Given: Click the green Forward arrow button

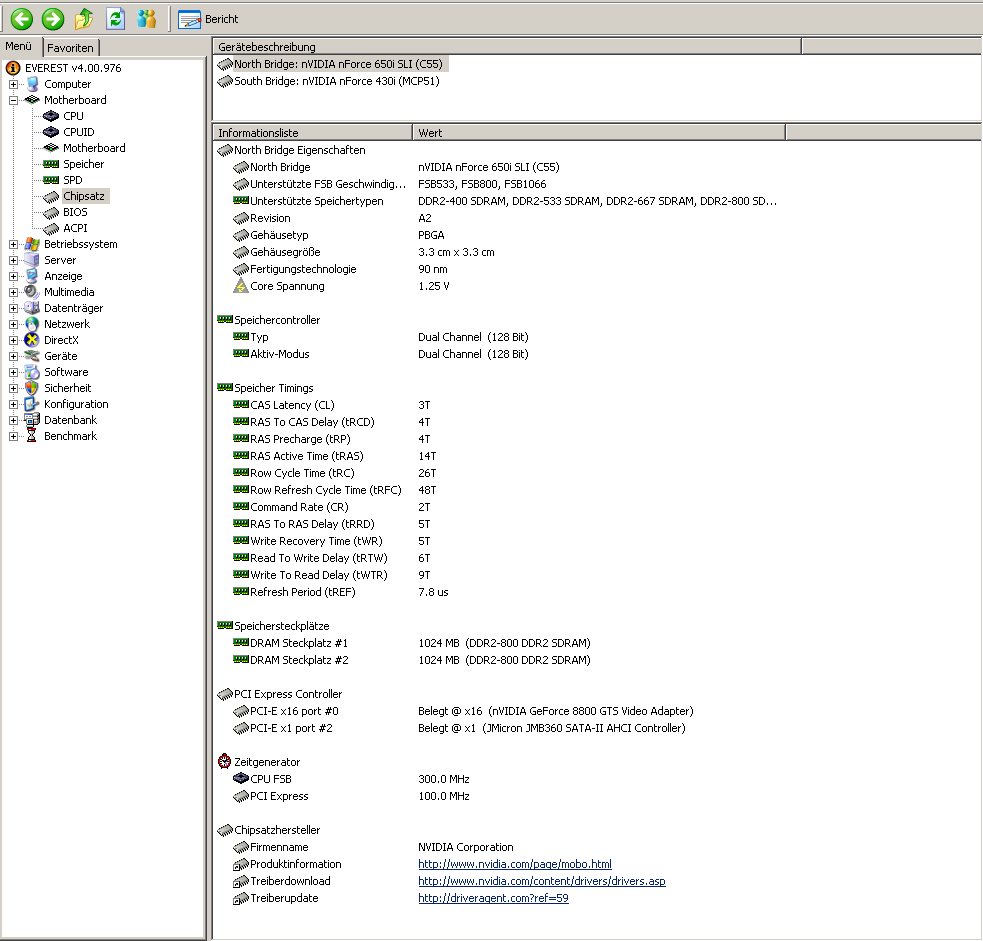Looking at the screenshot, I should pyautogui.click(x=53, y=19).
